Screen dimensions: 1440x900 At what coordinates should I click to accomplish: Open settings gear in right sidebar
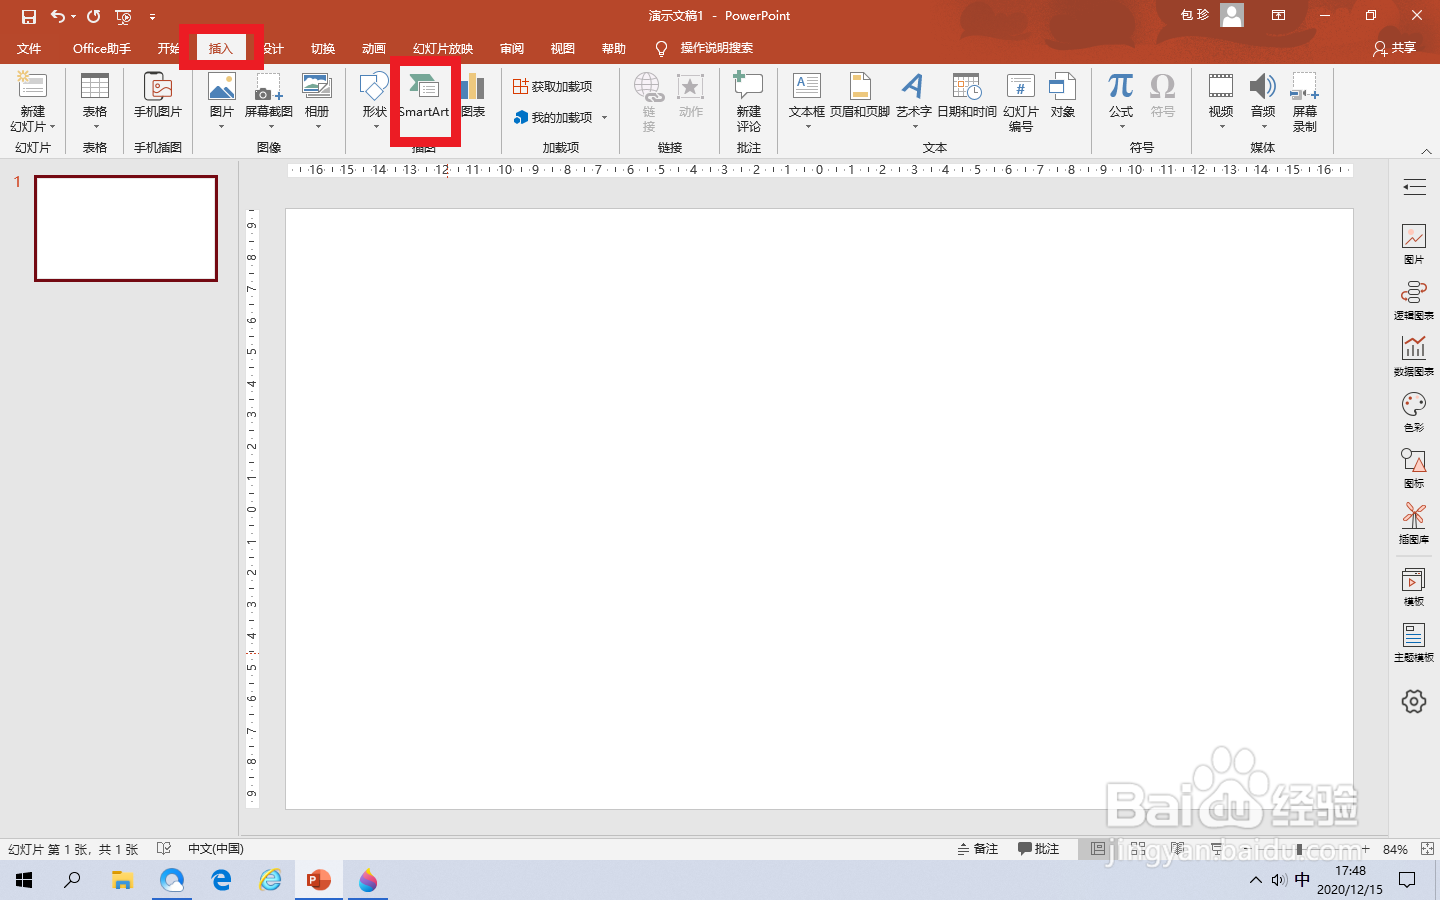(1414, 701)
